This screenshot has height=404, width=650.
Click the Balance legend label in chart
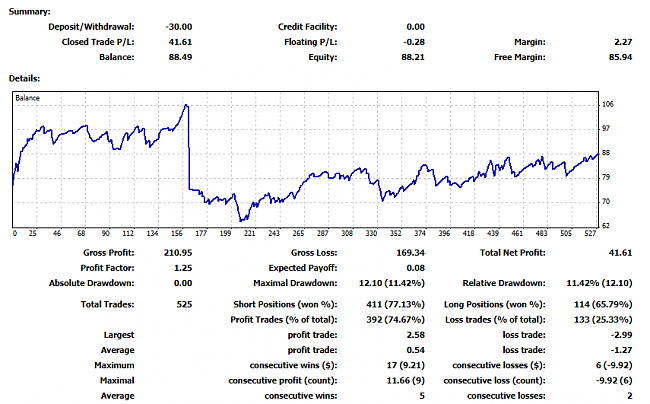tap(28, 98)
